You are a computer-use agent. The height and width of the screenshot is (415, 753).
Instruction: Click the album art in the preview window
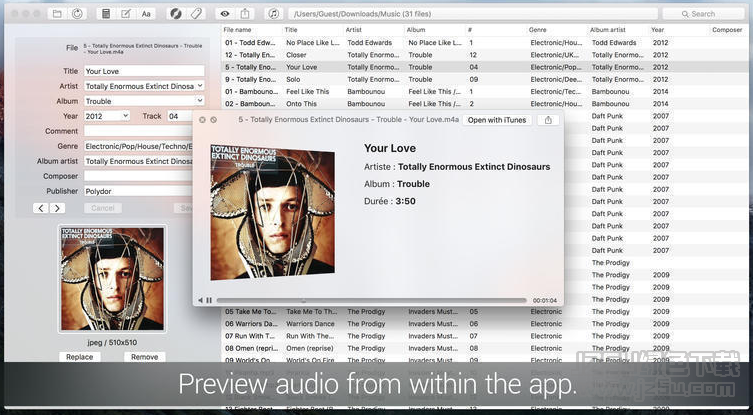tap(272, 212)
